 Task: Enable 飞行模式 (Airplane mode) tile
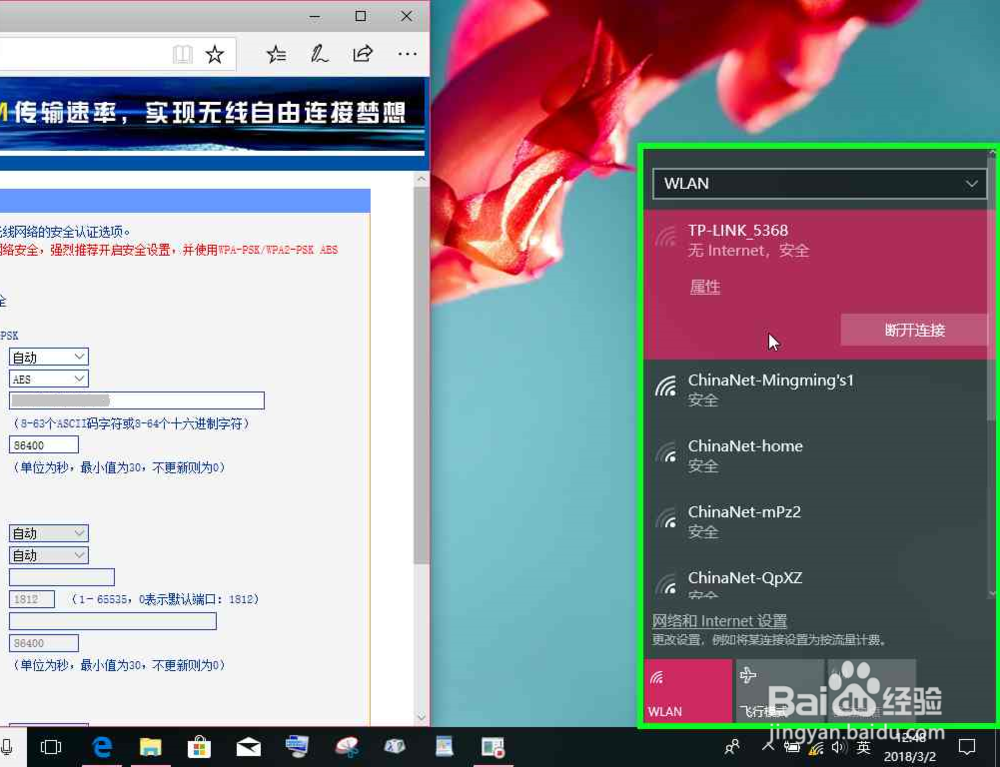tap(780, 690)
